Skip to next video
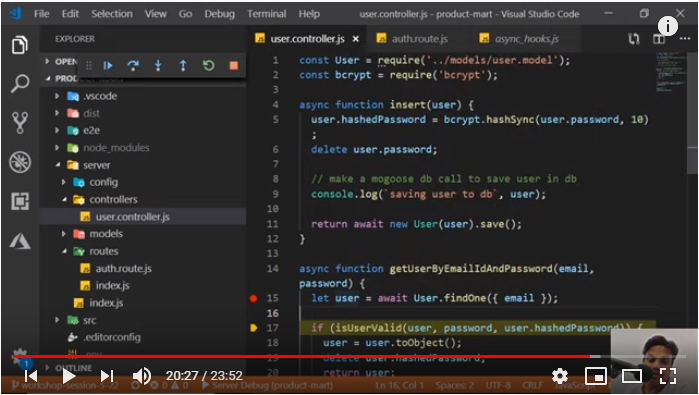 107,376
